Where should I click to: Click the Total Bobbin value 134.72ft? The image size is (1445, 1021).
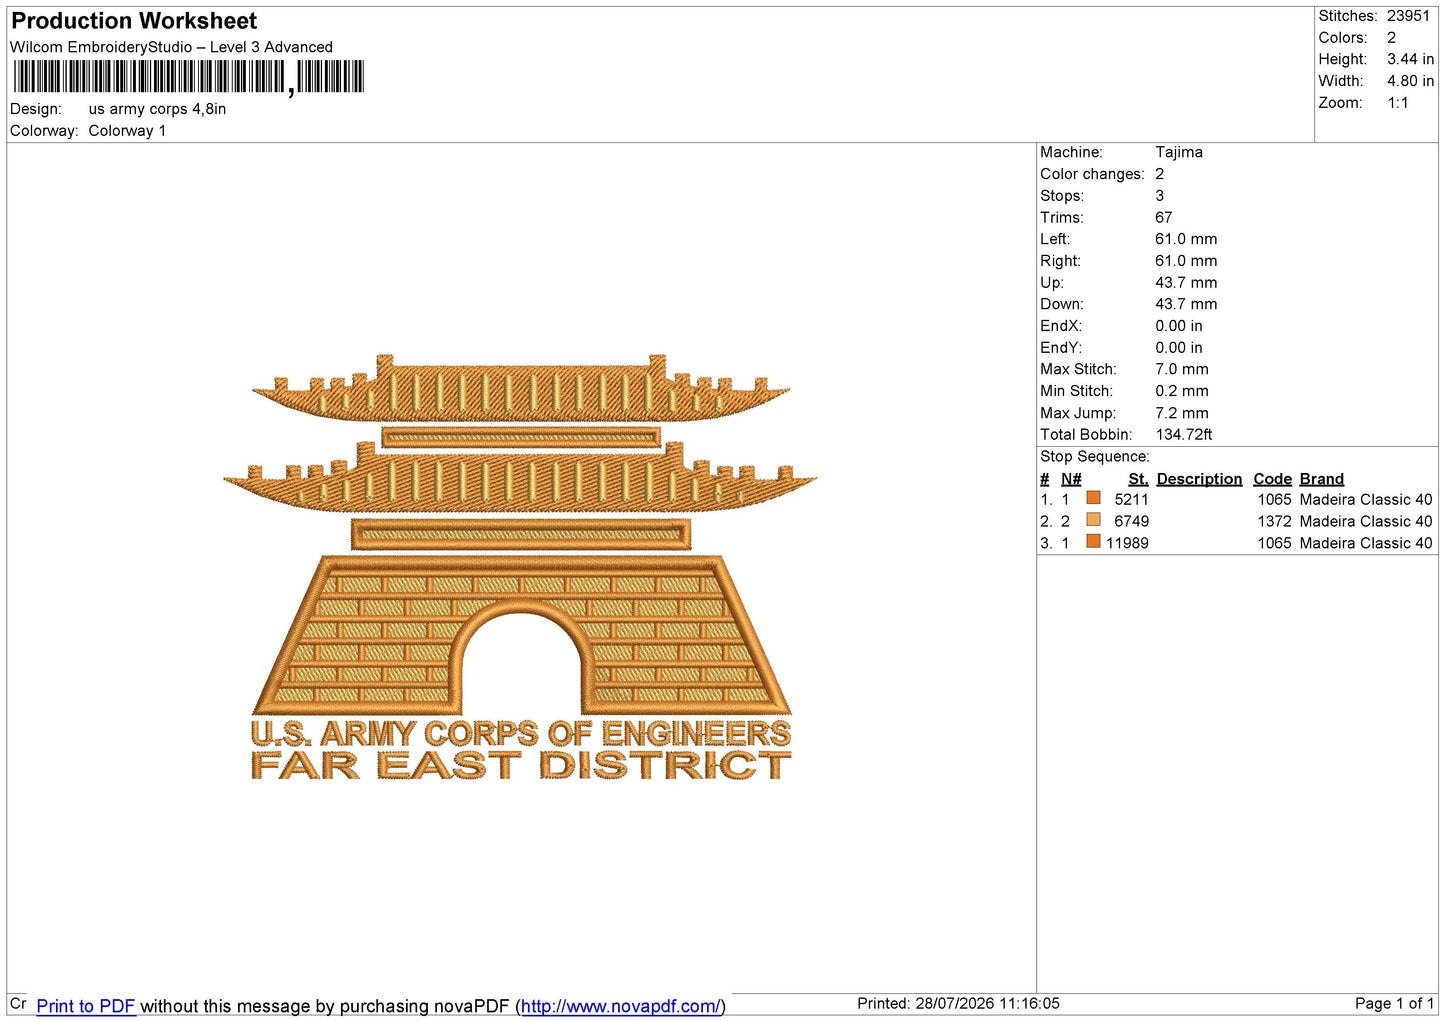coord(1184,434)
